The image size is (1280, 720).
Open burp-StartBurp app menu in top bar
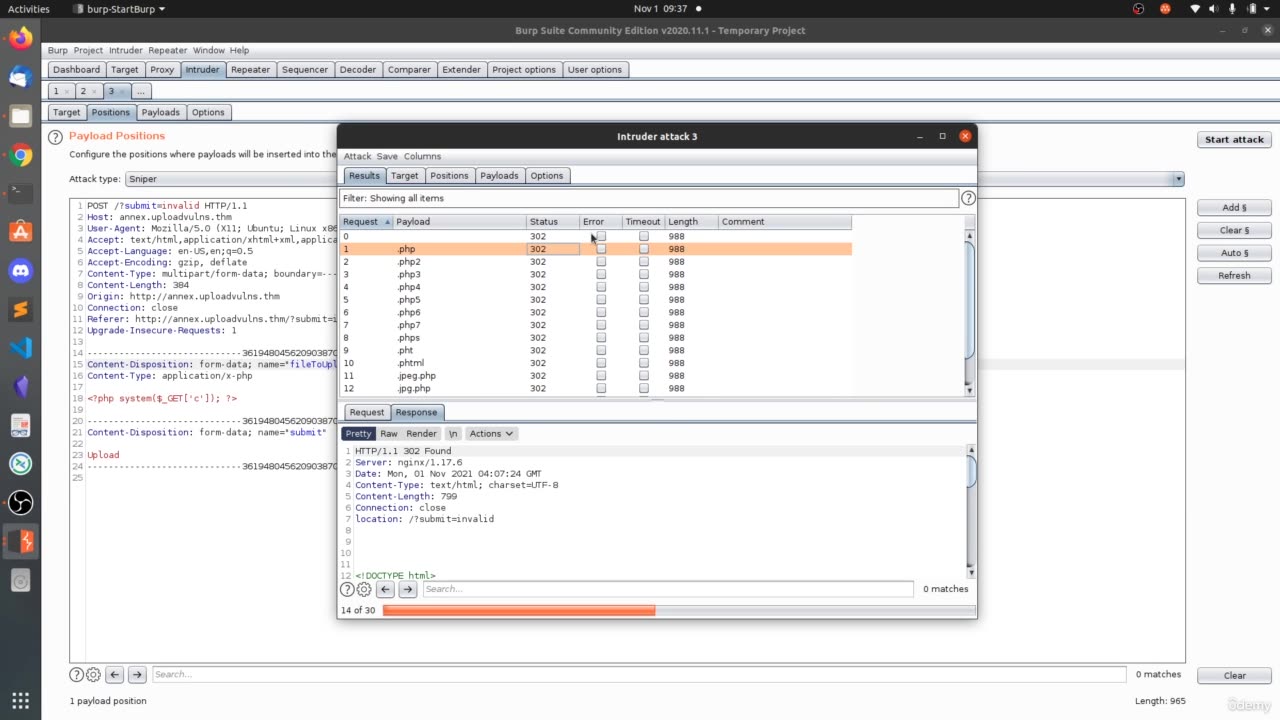119,9
